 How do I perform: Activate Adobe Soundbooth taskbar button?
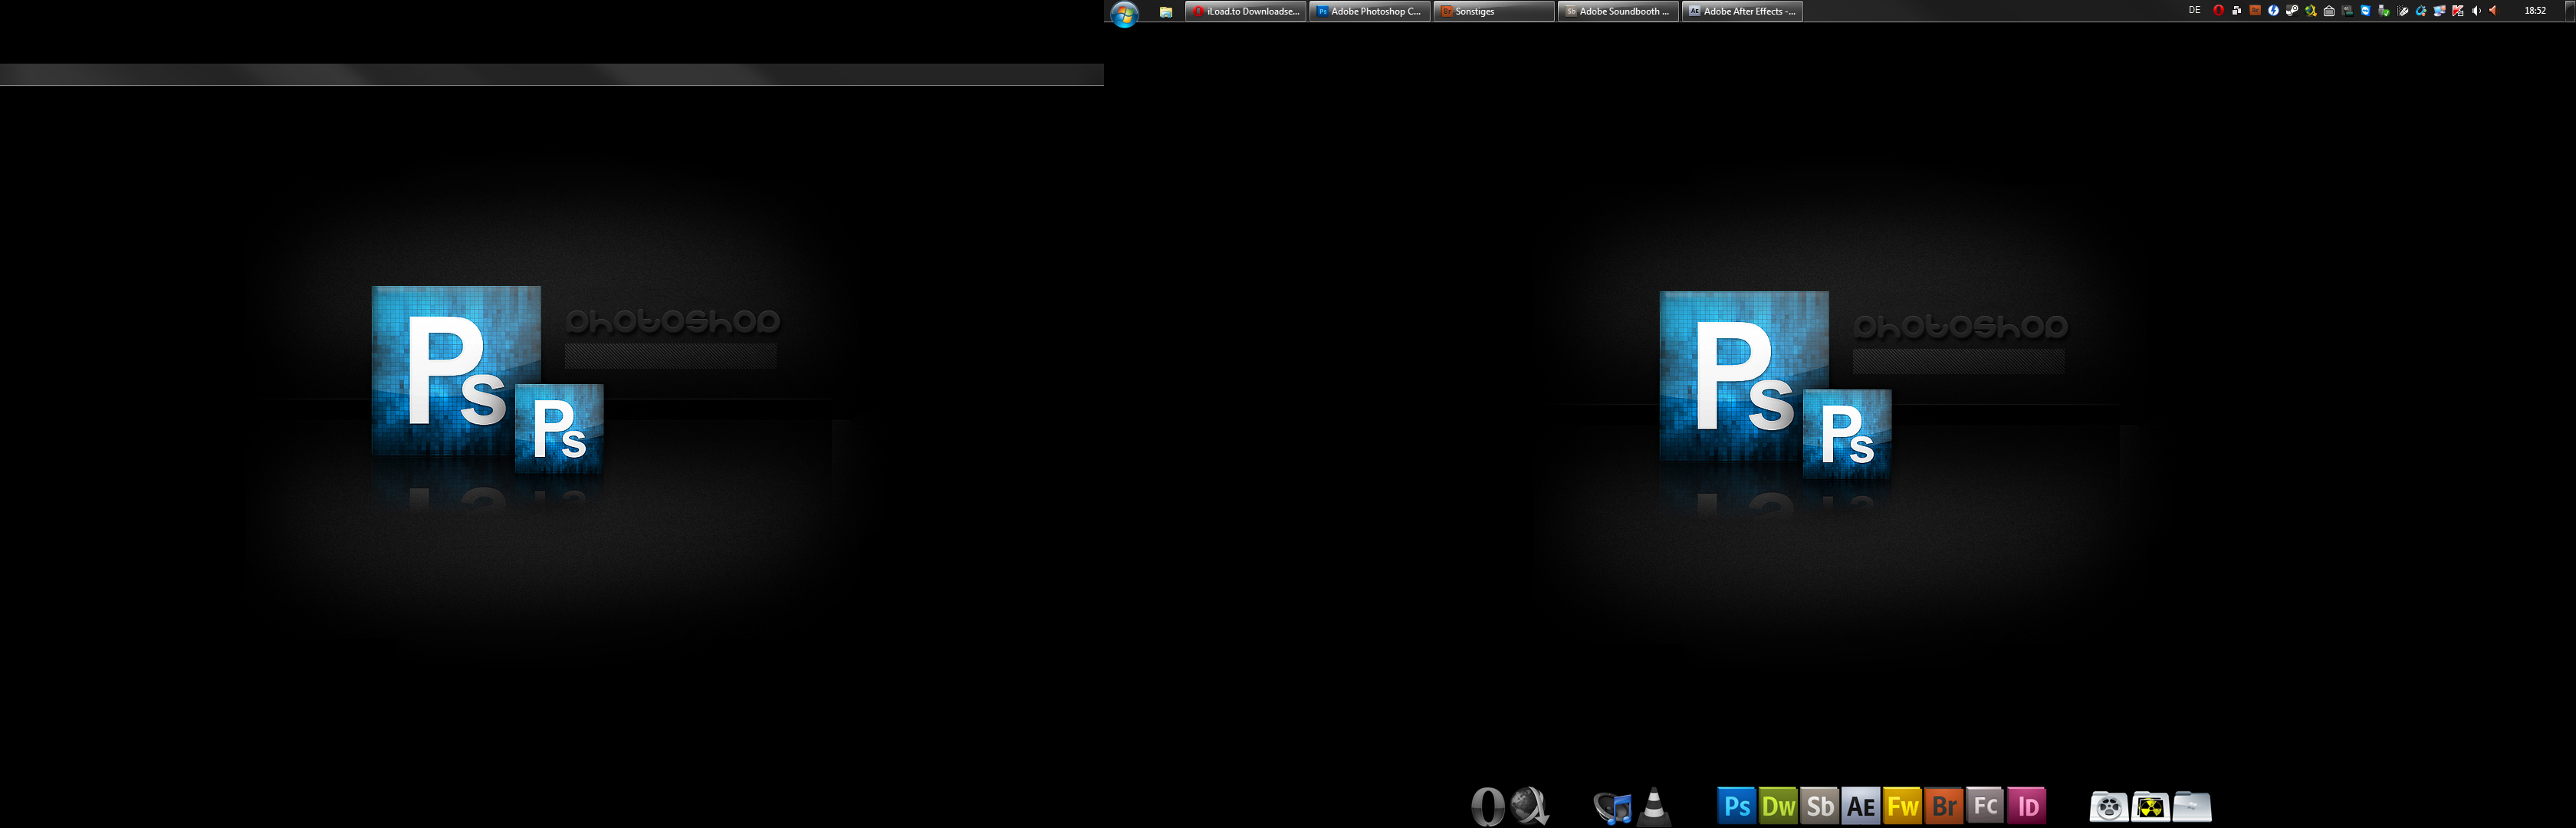1617,11
